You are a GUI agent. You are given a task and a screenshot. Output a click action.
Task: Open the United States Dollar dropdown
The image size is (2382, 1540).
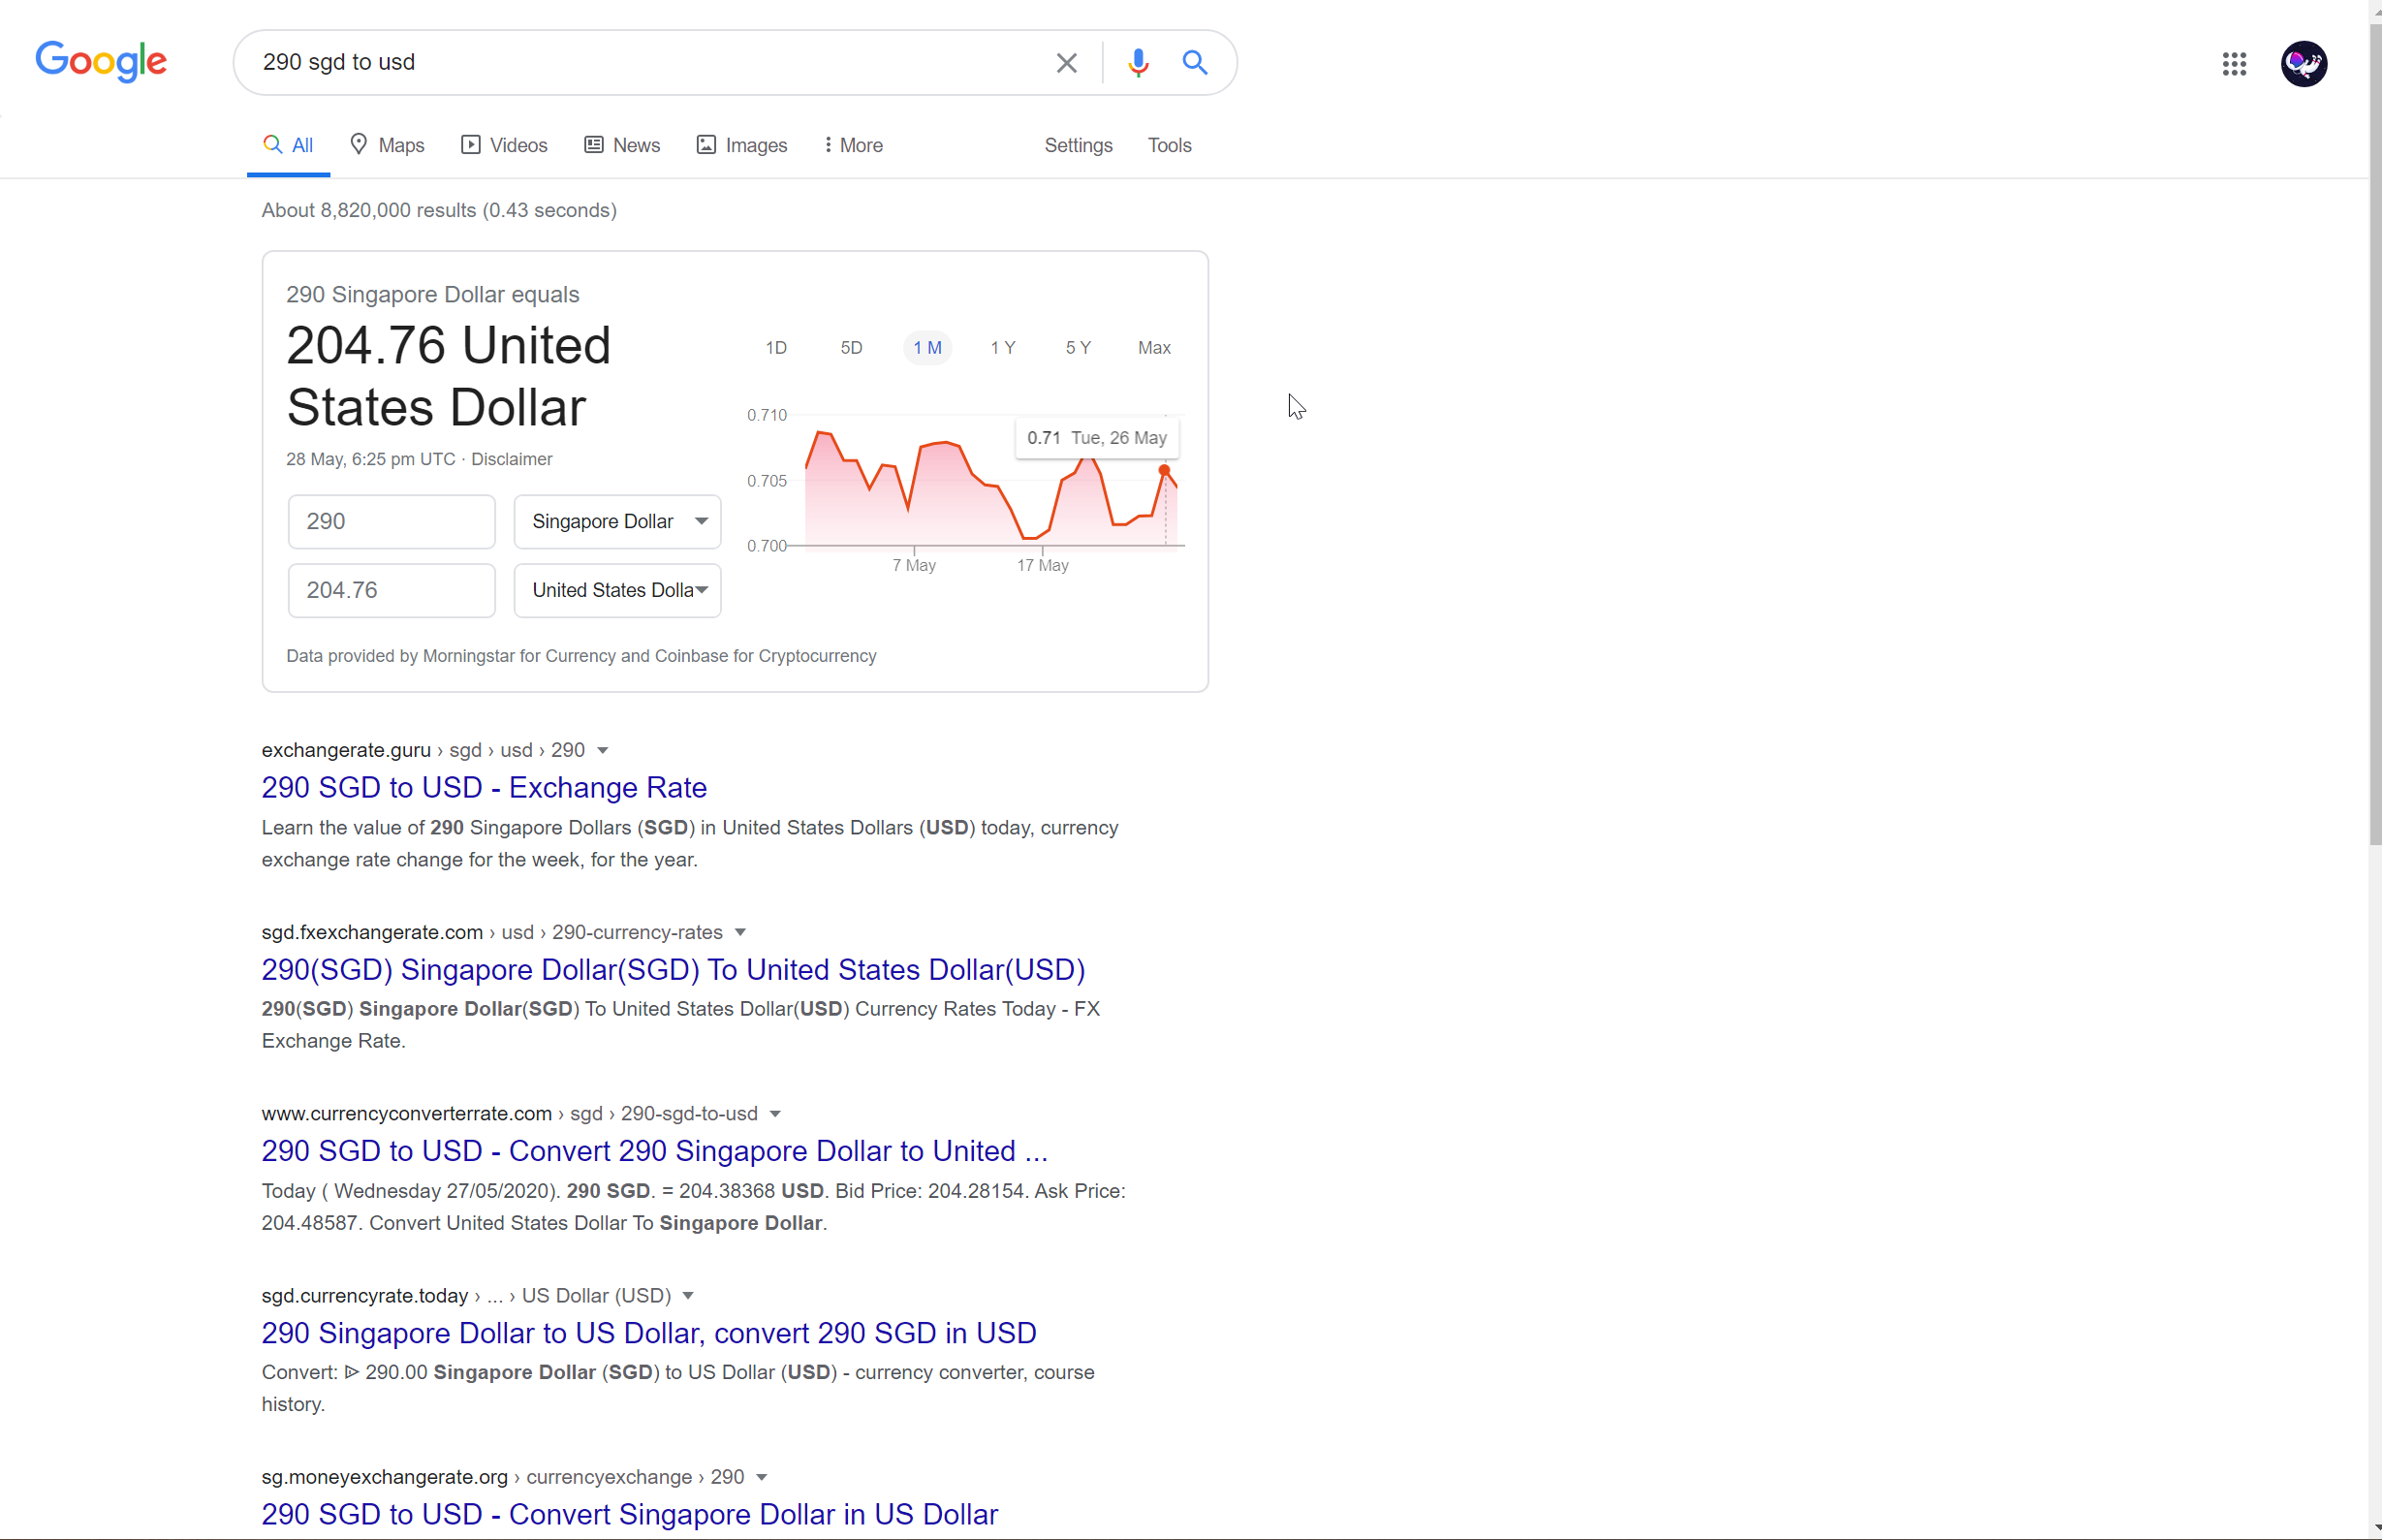[617, 590]
